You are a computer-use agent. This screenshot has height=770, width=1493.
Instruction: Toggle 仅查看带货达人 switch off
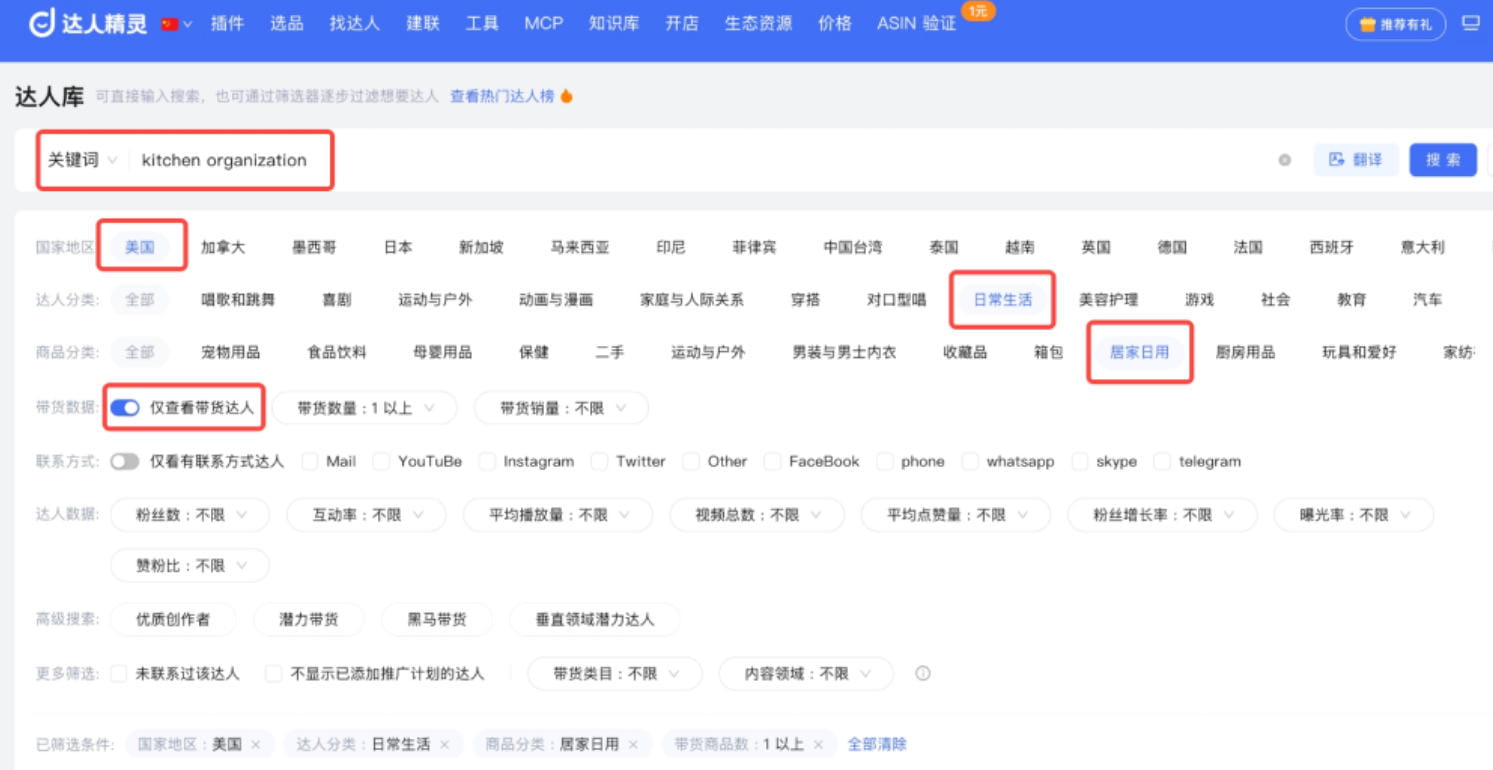(125, 408)
